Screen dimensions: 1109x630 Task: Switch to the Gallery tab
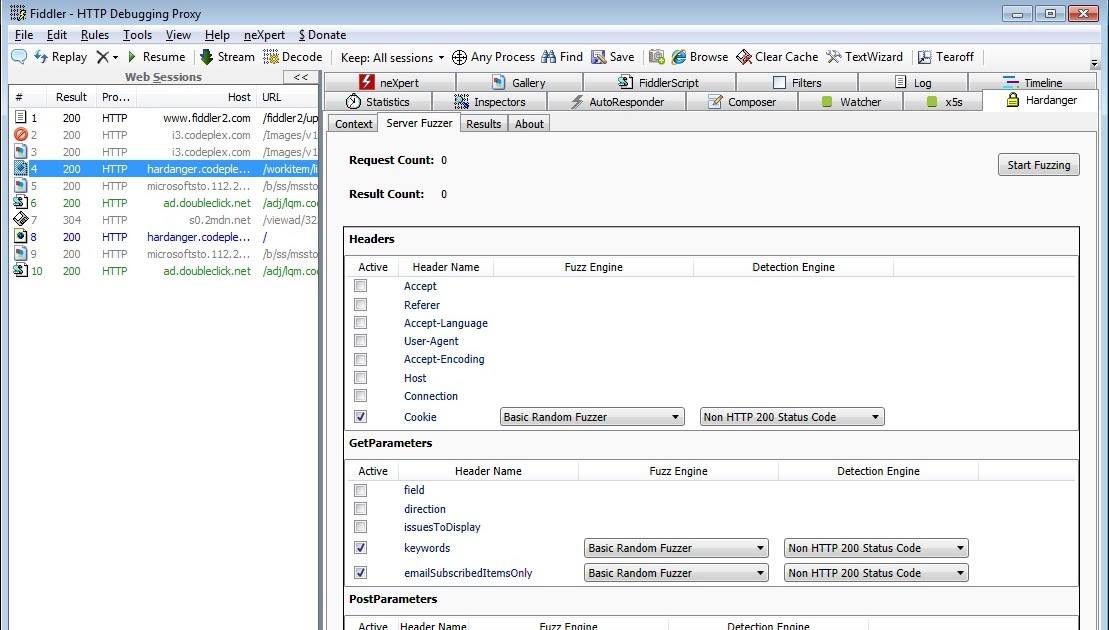click(x=519, y=82)
